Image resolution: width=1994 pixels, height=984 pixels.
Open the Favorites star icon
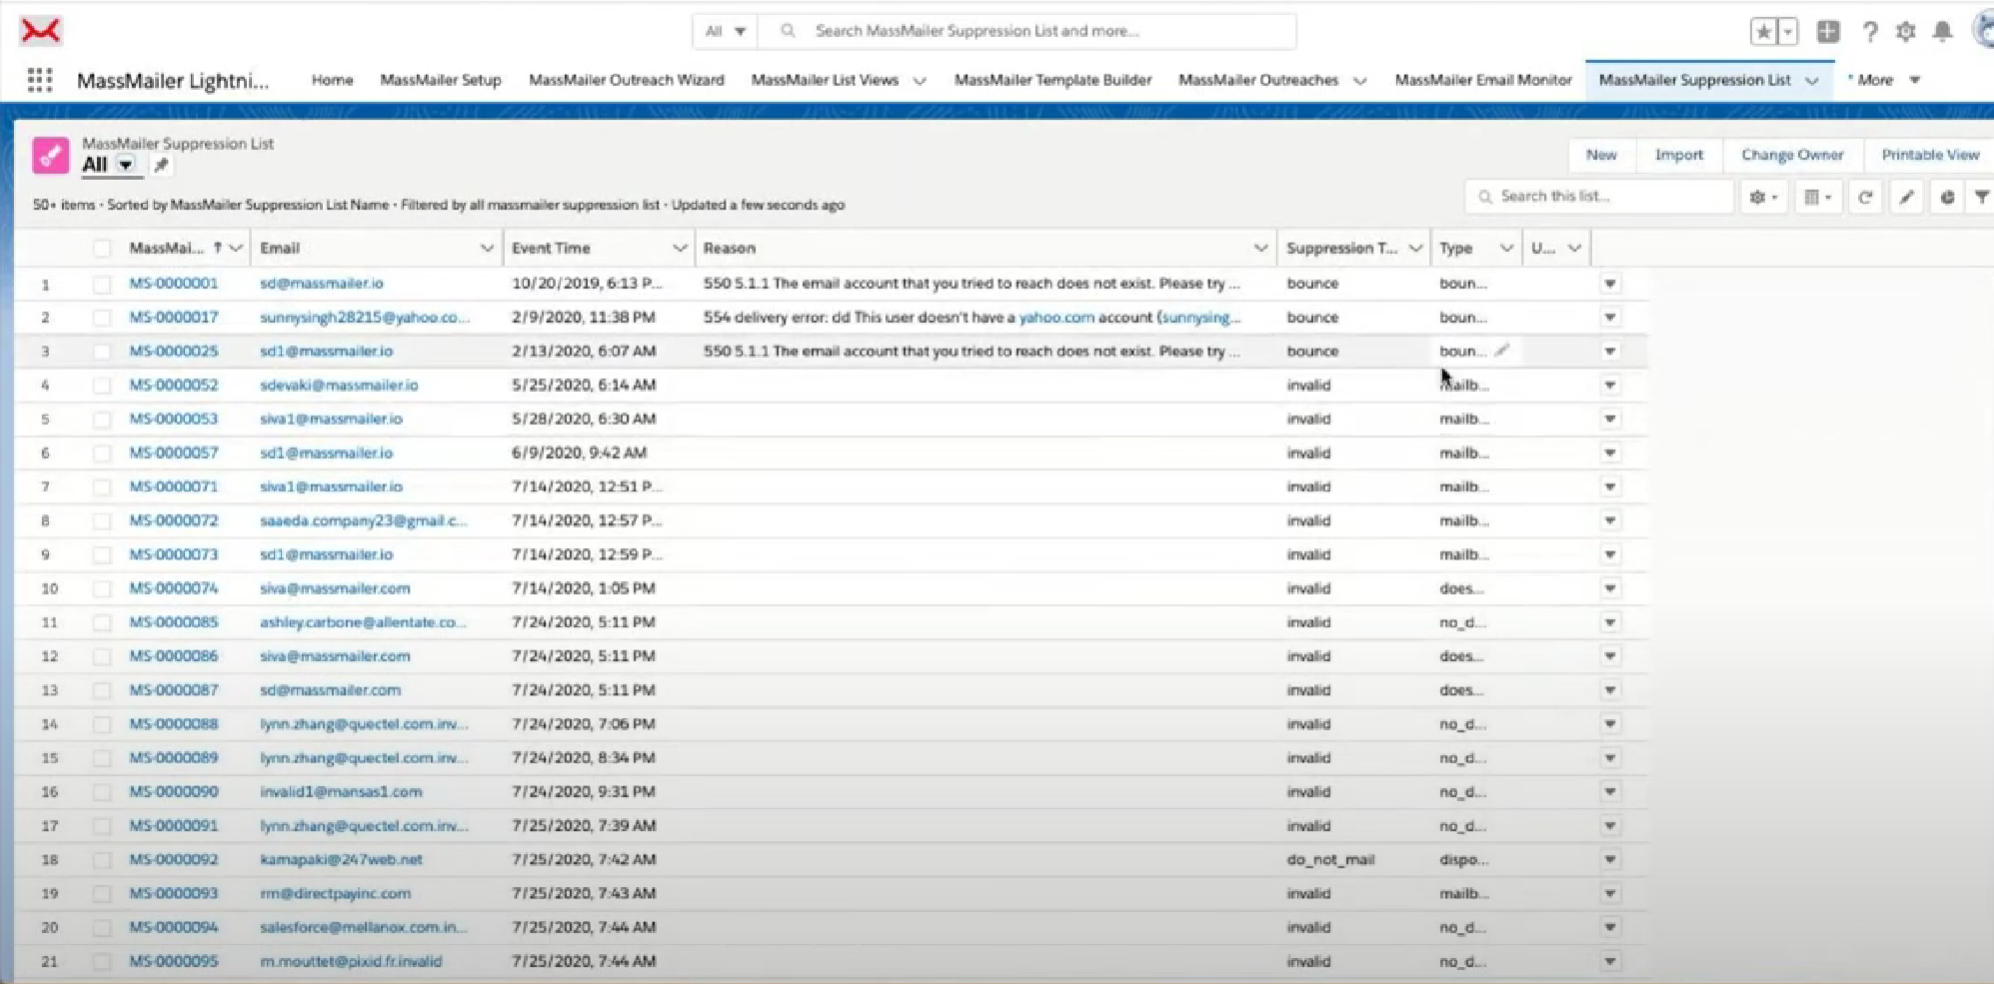[1763, 31]
